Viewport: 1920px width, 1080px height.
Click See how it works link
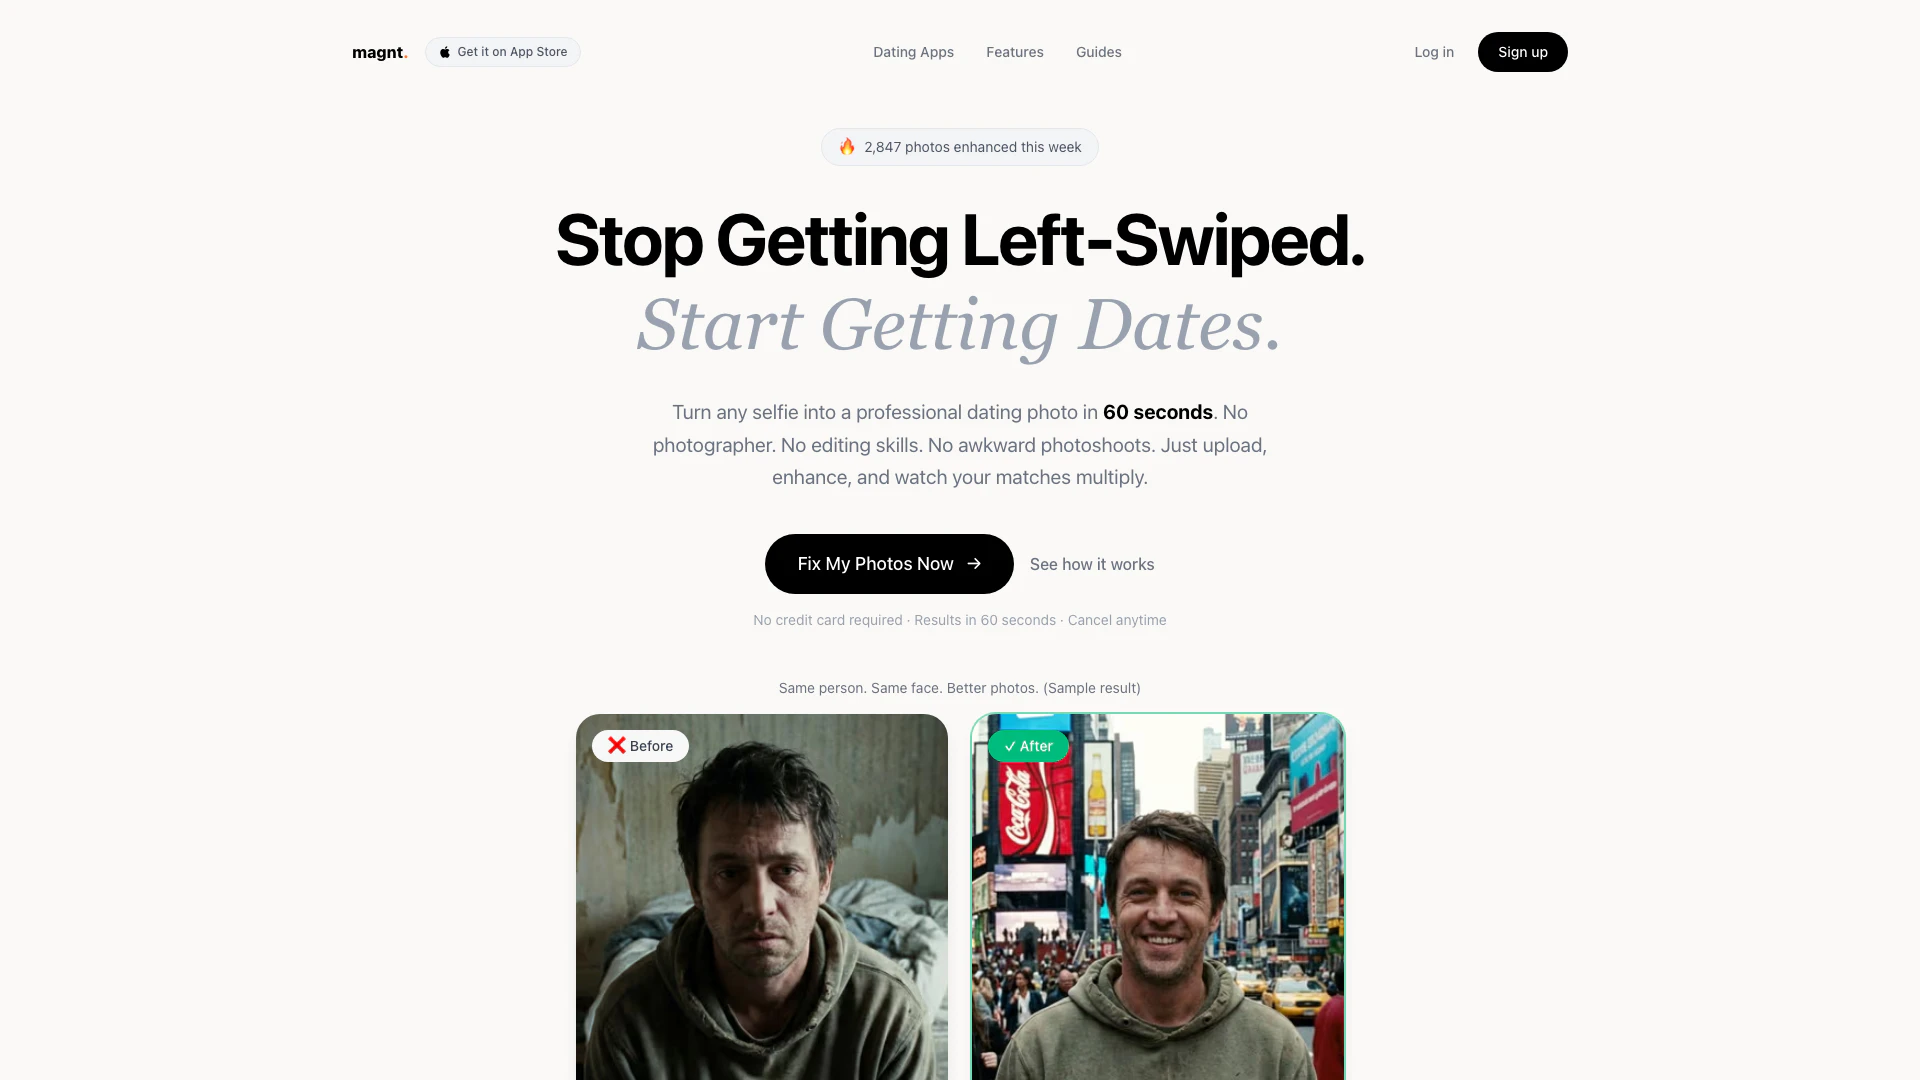(1092, 564)
